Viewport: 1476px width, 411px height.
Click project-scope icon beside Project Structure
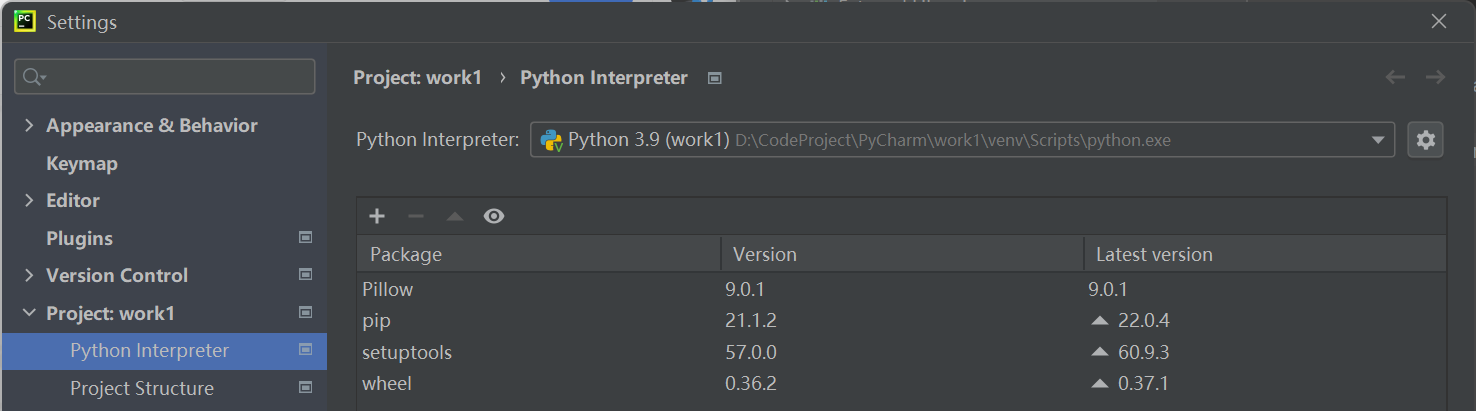[306, 388]
